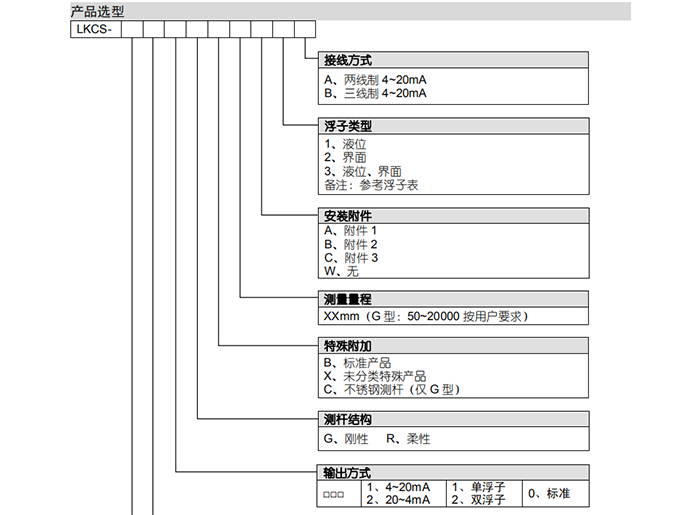Choose option B 三线制 4~20mA

tap(375, 93)
